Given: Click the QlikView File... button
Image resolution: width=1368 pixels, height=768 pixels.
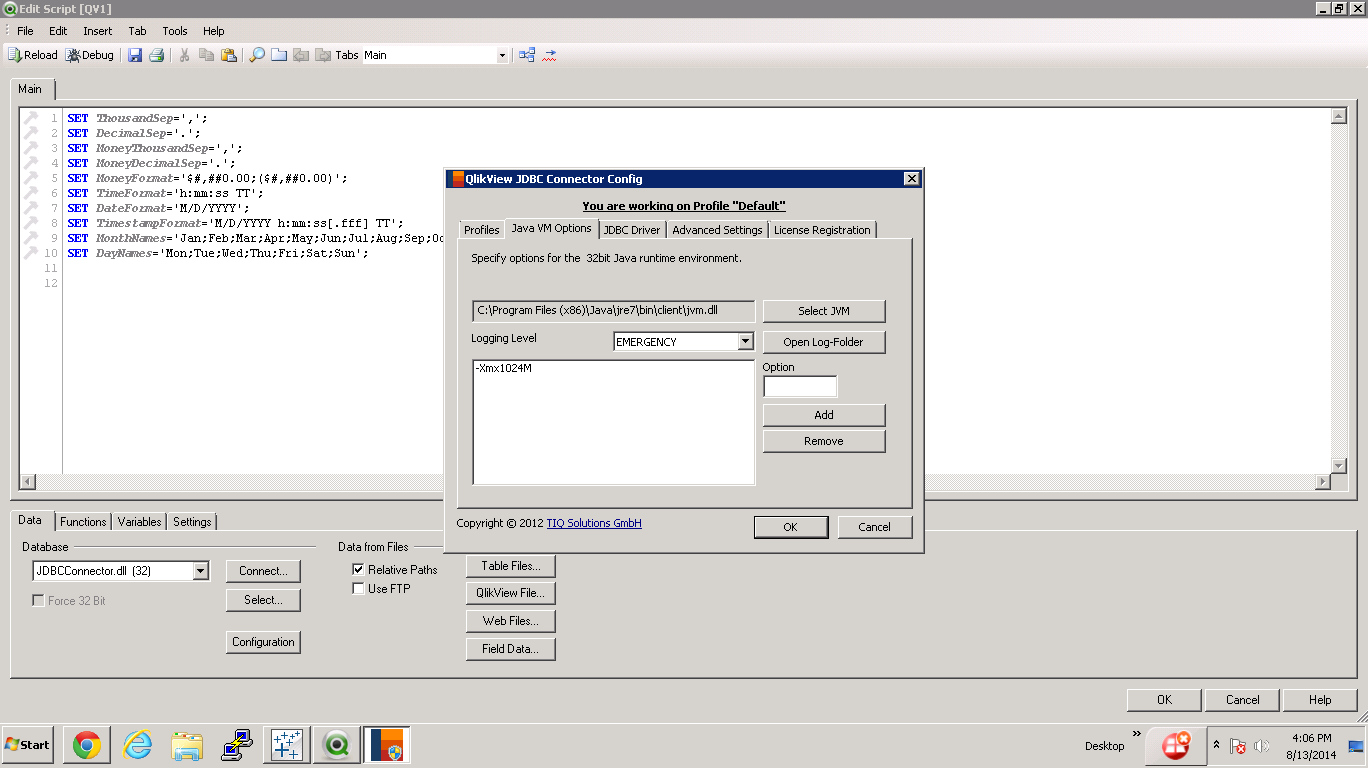Looking at the screenshot, I should point(511,593).
